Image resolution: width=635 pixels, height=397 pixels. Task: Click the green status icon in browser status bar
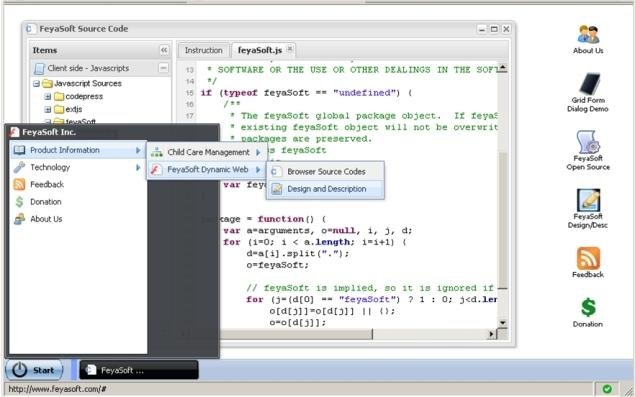click(x=607, y=389)
